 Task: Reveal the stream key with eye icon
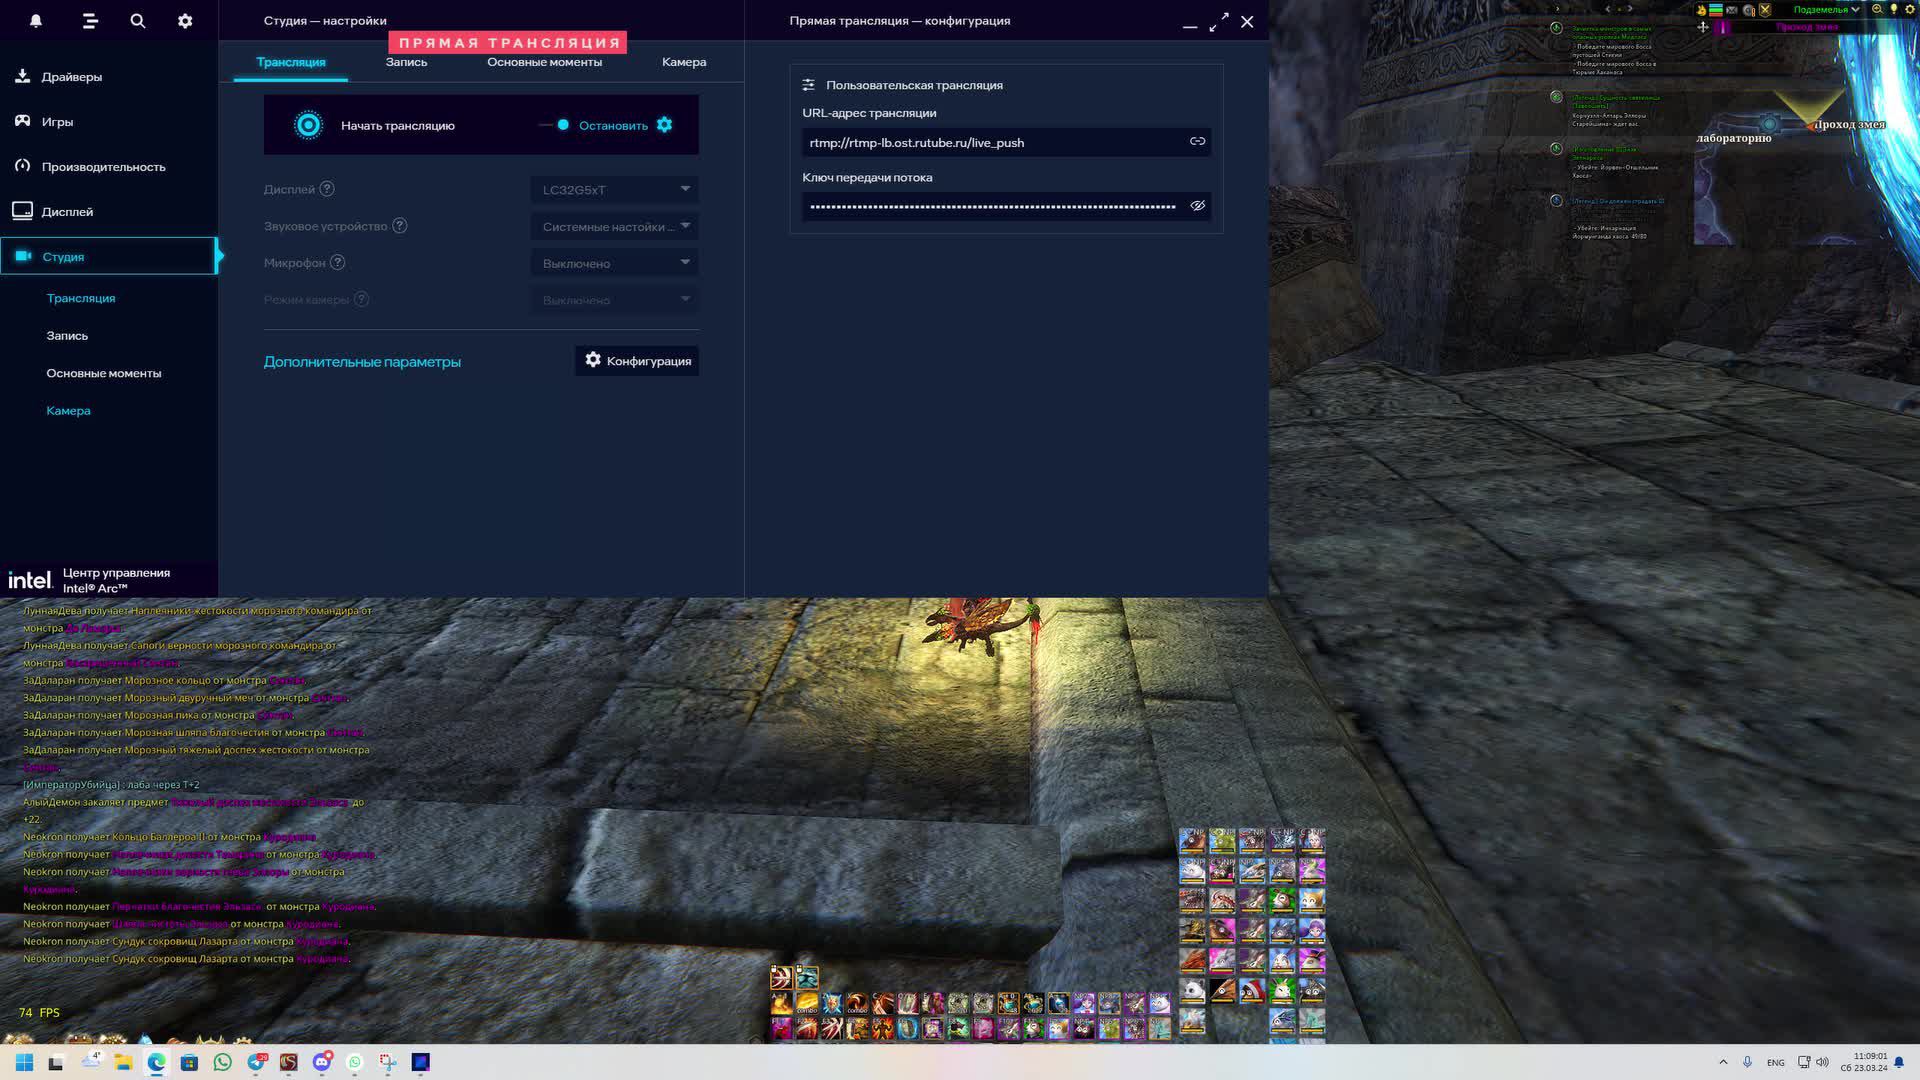pyautogui.click(x=1197, y=206)
